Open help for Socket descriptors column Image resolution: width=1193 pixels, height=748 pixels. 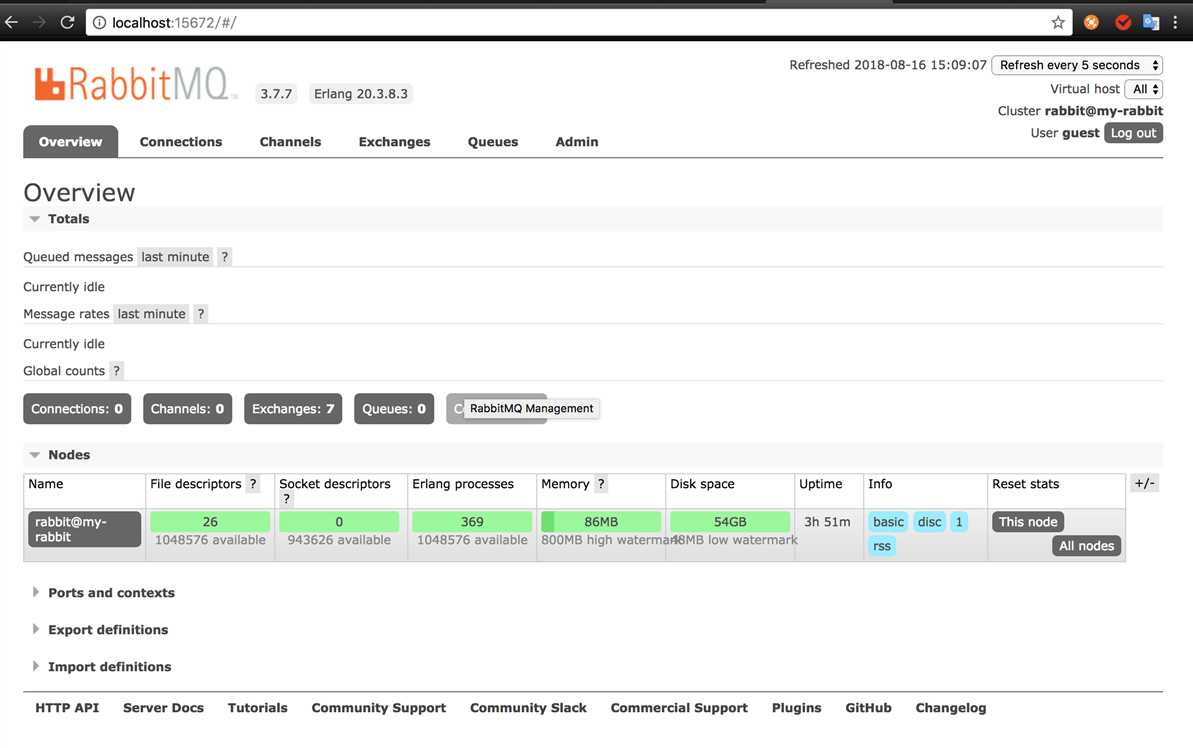pyautogui.click(x=286, y=499)
